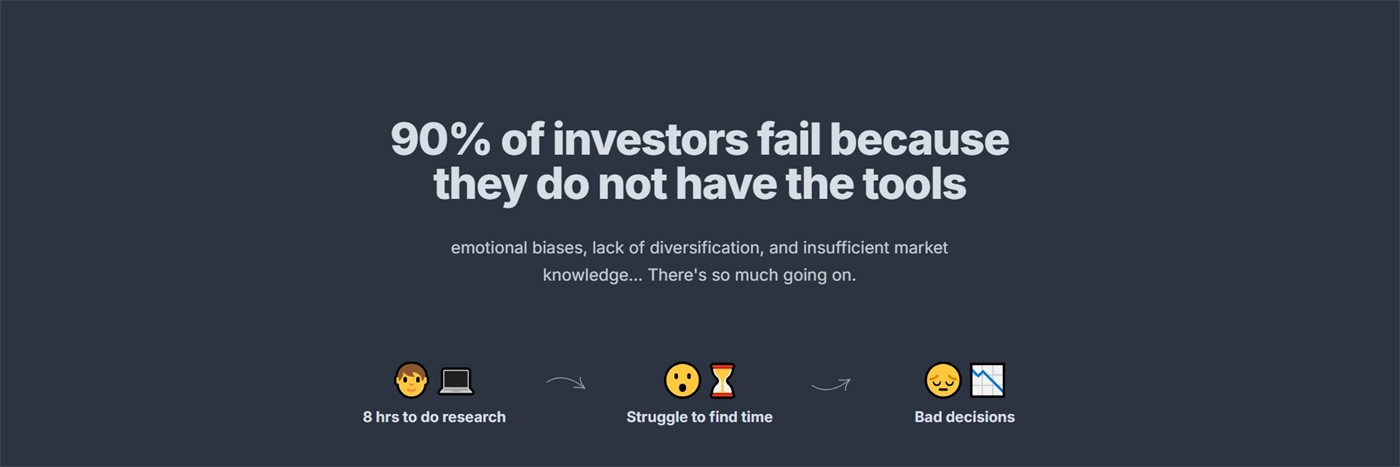This screenshot has width=1400, height=467.
Task: Click the hourglass emoji
Action: click(x=721, y=380)
